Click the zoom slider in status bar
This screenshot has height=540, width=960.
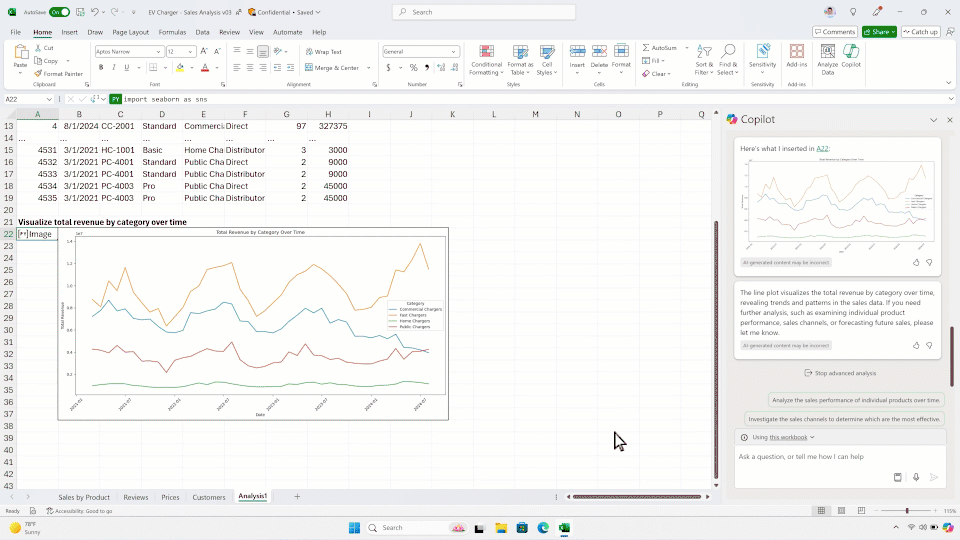[907, 511]
